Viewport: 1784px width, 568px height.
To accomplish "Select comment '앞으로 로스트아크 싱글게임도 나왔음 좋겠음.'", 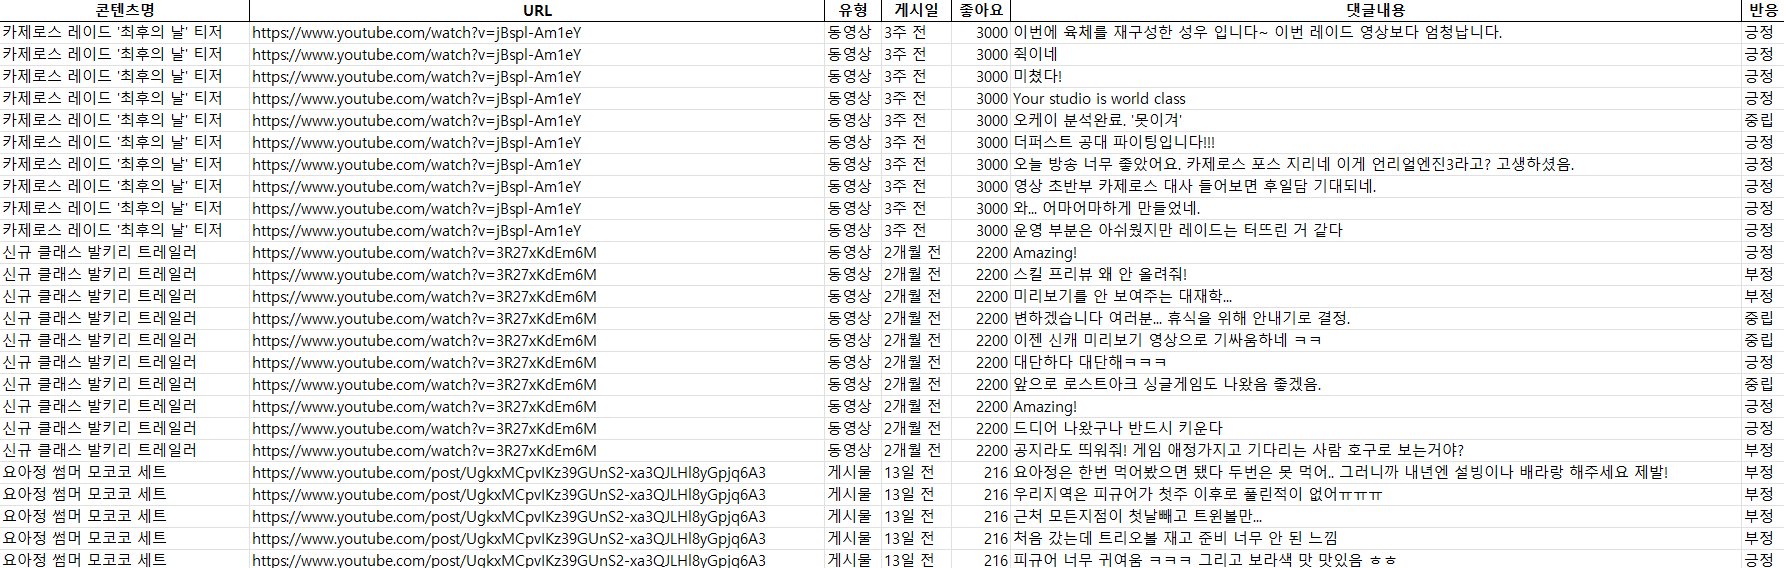I will [1168, 384].
